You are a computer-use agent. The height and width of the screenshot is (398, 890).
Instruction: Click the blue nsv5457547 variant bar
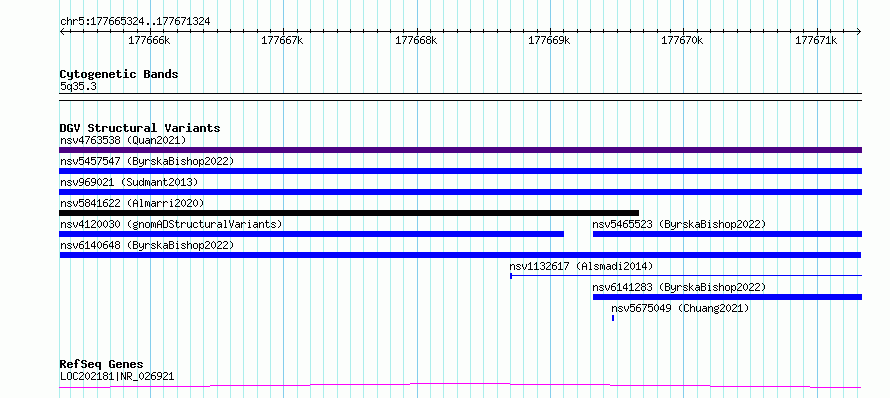tap(460, 171)
